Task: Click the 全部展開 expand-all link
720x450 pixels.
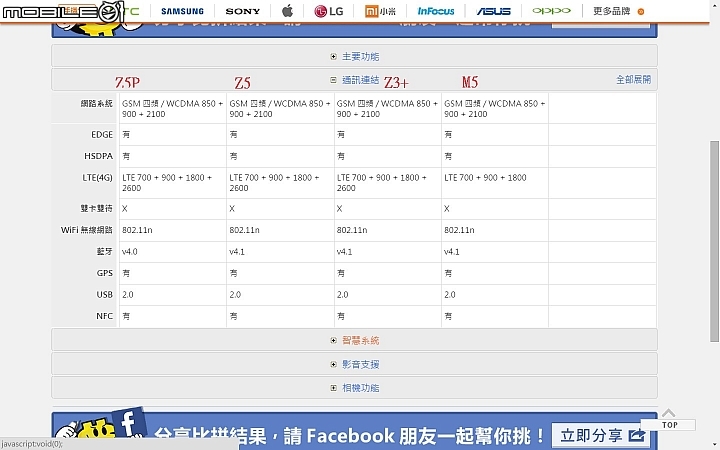Action: point(633,79)
